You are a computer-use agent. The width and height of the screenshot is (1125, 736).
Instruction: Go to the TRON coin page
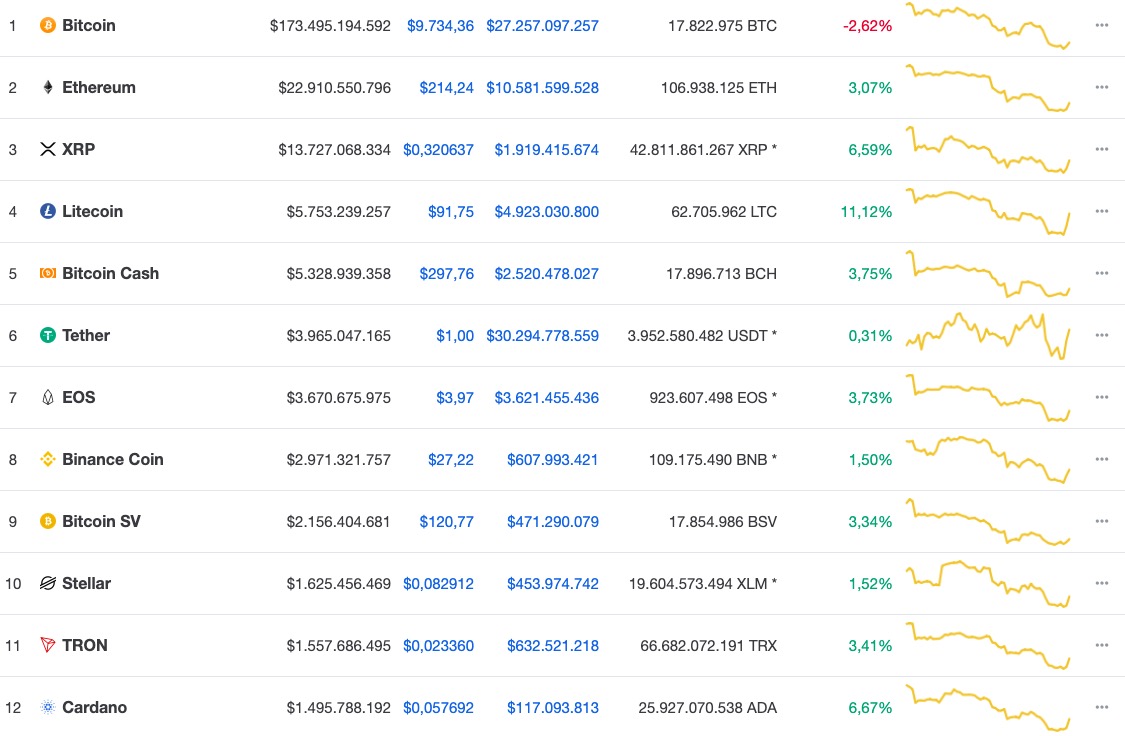(x=85, y=645)
